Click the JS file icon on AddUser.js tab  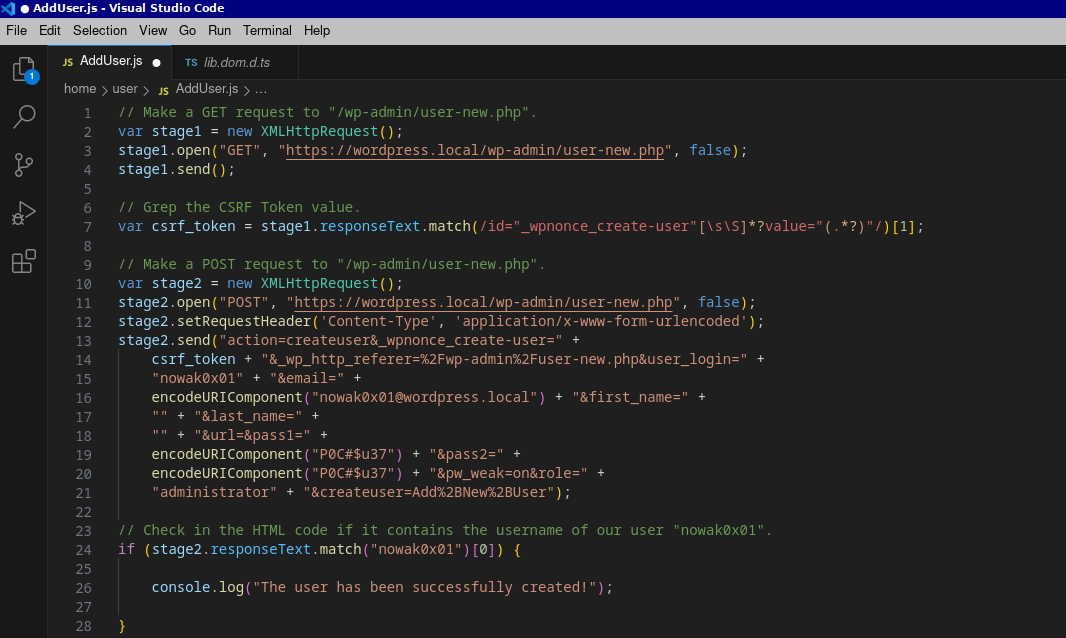pyautogui.click(x=68, y=62)
